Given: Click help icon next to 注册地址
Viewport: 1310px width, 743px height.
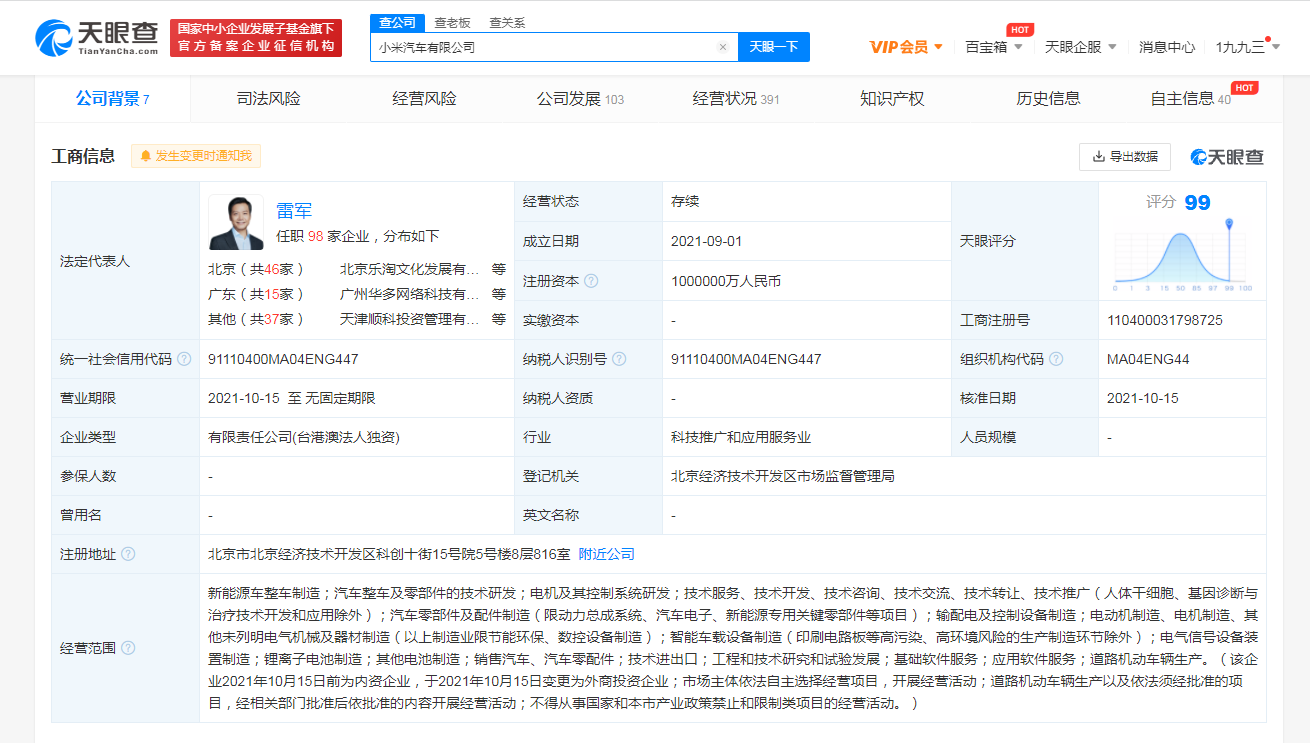Looking at the screenshot, I should click(x=128, y=554).
